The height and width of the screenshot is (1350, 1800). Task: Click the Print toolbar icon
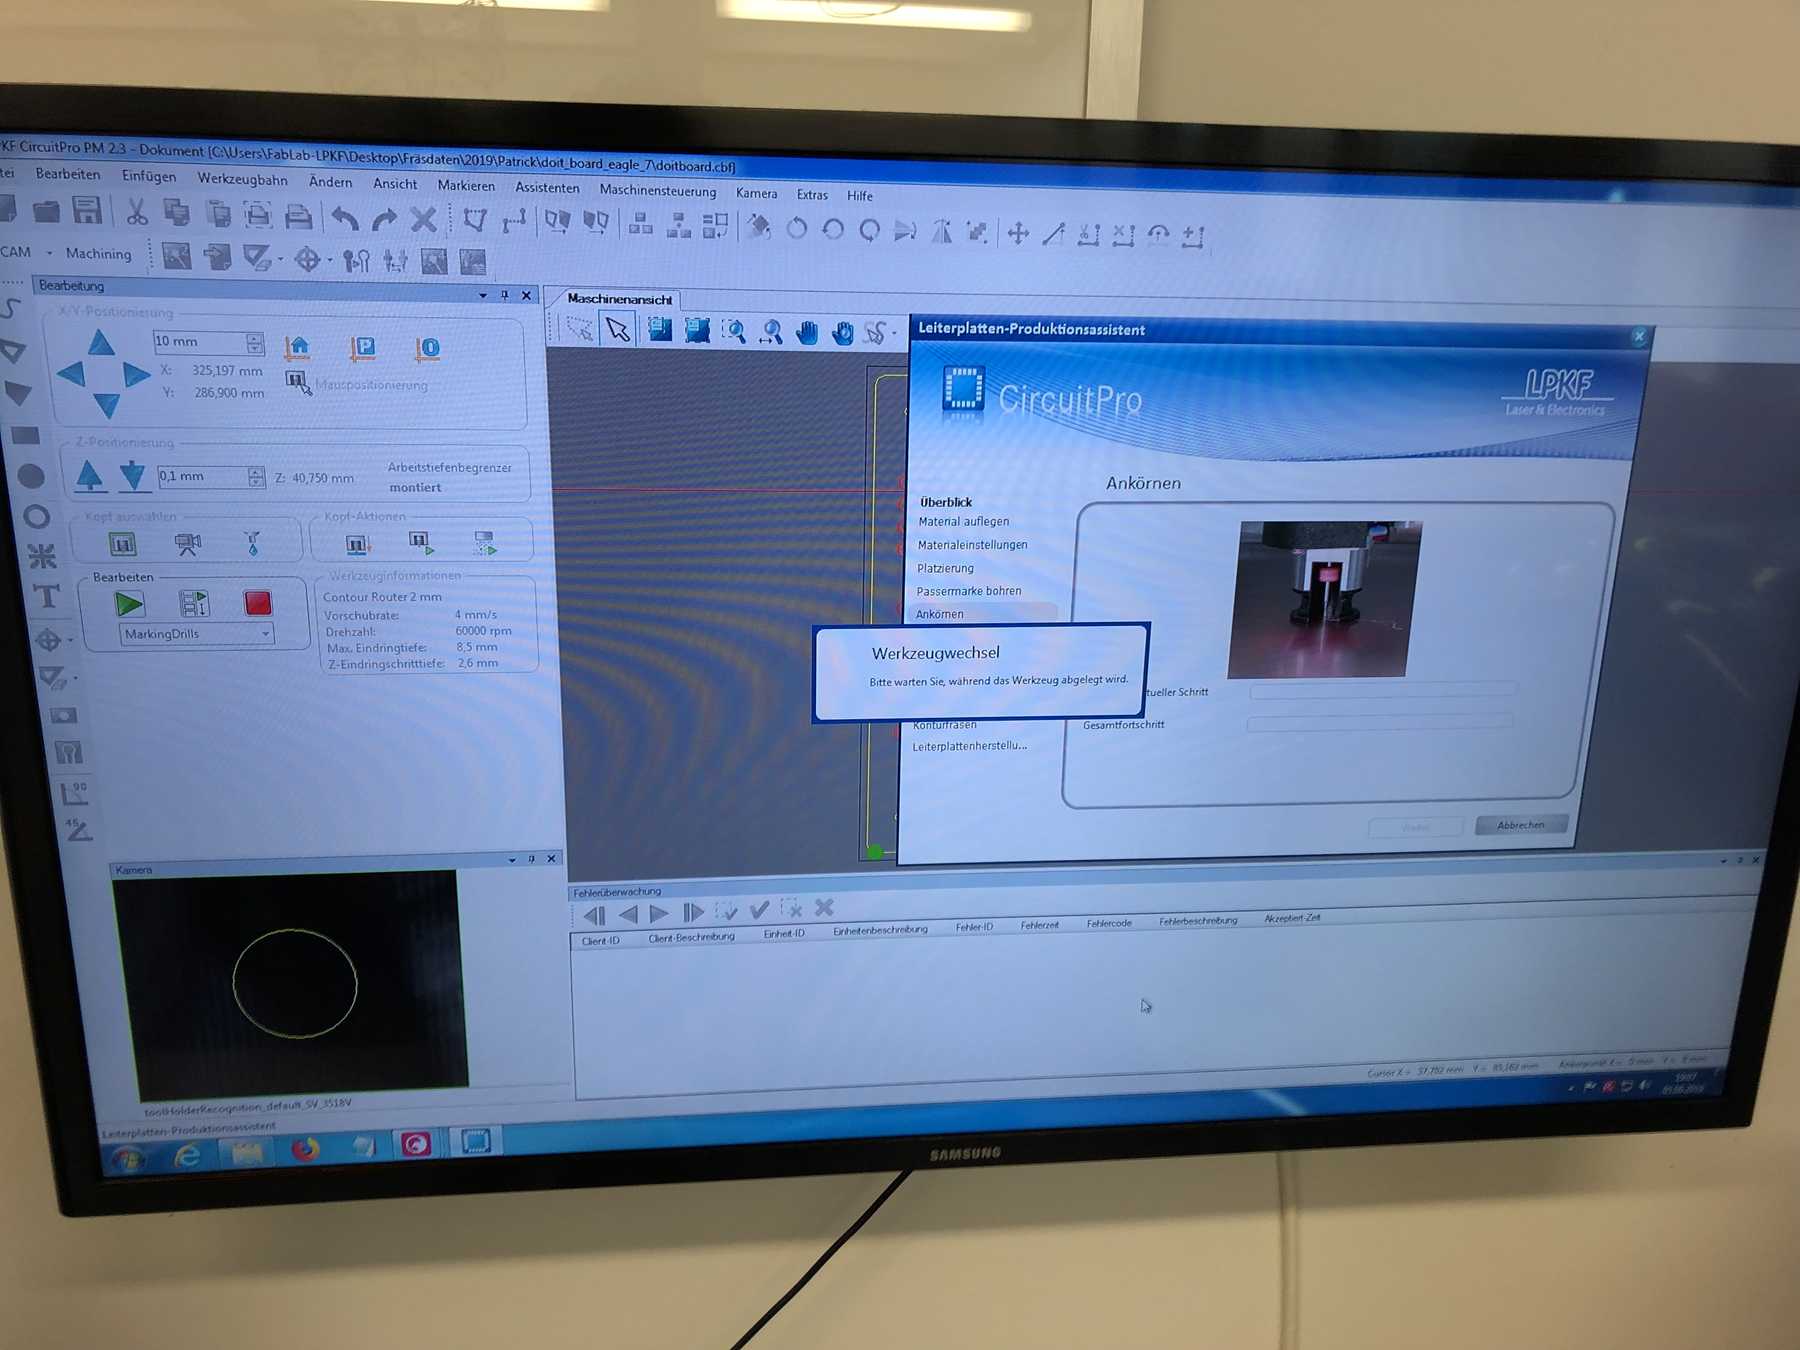[x=298, y=216]
